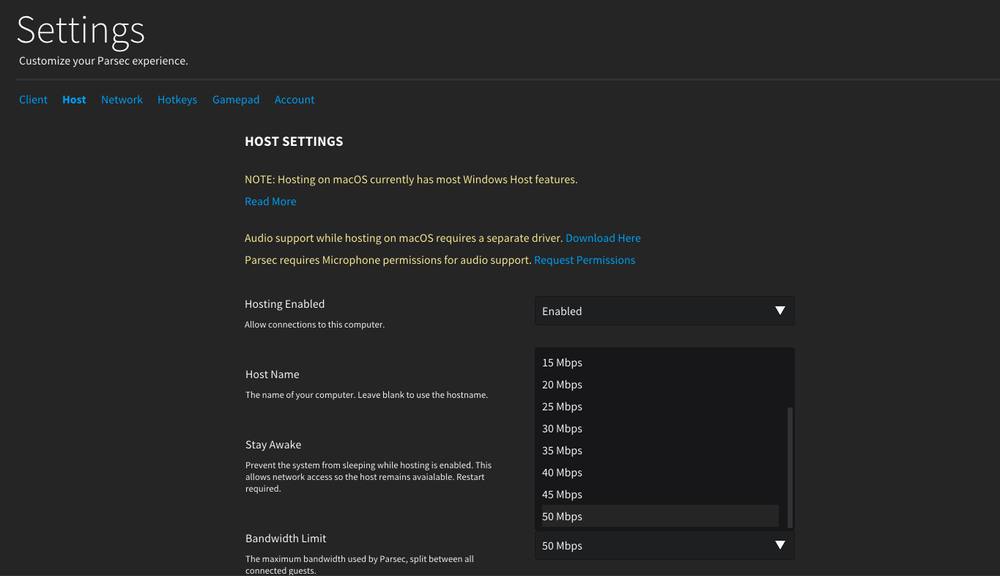
Task: Click the 'Leave blank to use the hostname' description
Action: 367,395
